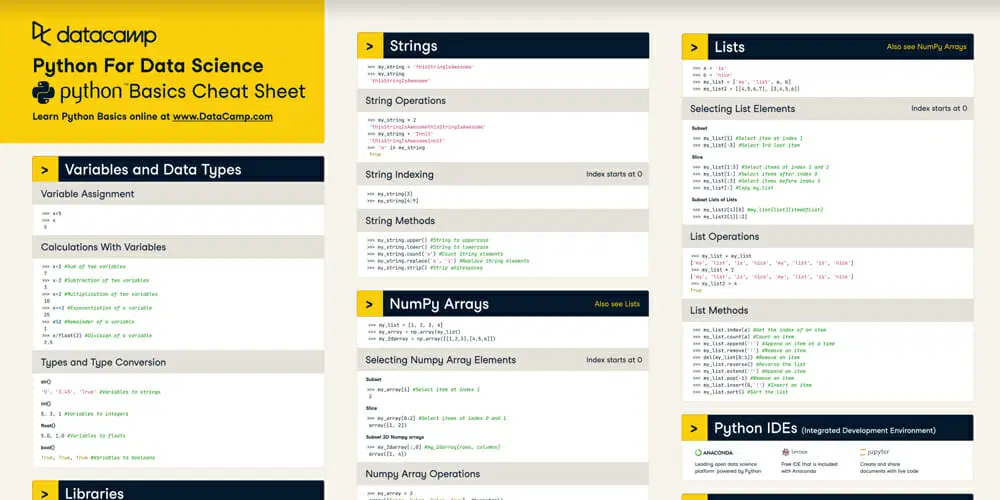1000x500 pixels.
Task: Click the Python snake logo
Action: coord(43,92)
